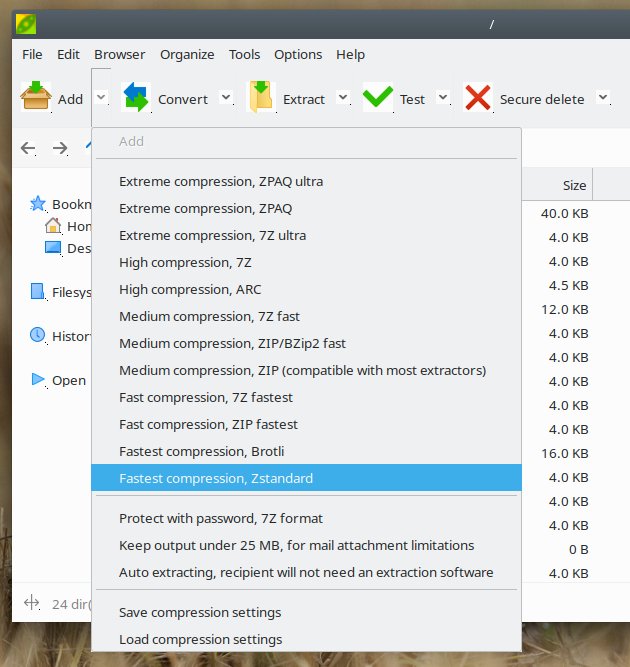Screen dimensions: 630x667
Task: Choose Extreme compression, ZPAQ ultra
Action: click(x=220, y=182)
